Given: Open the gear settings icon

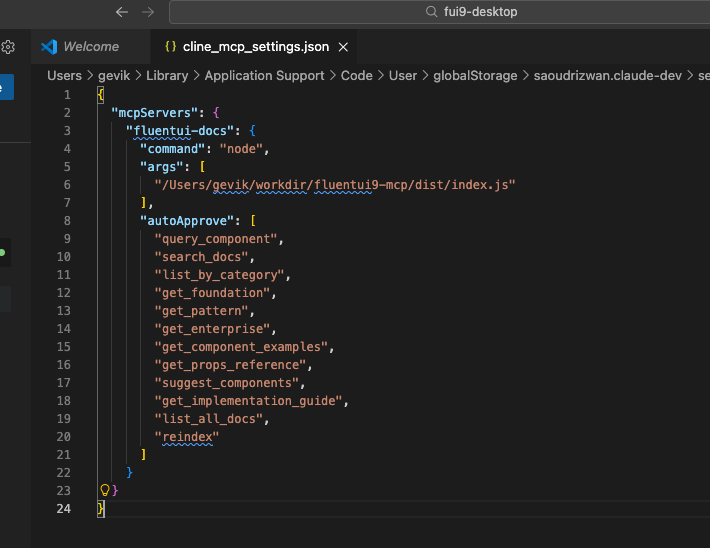Looking at the screenshot, I should [8, 47].
